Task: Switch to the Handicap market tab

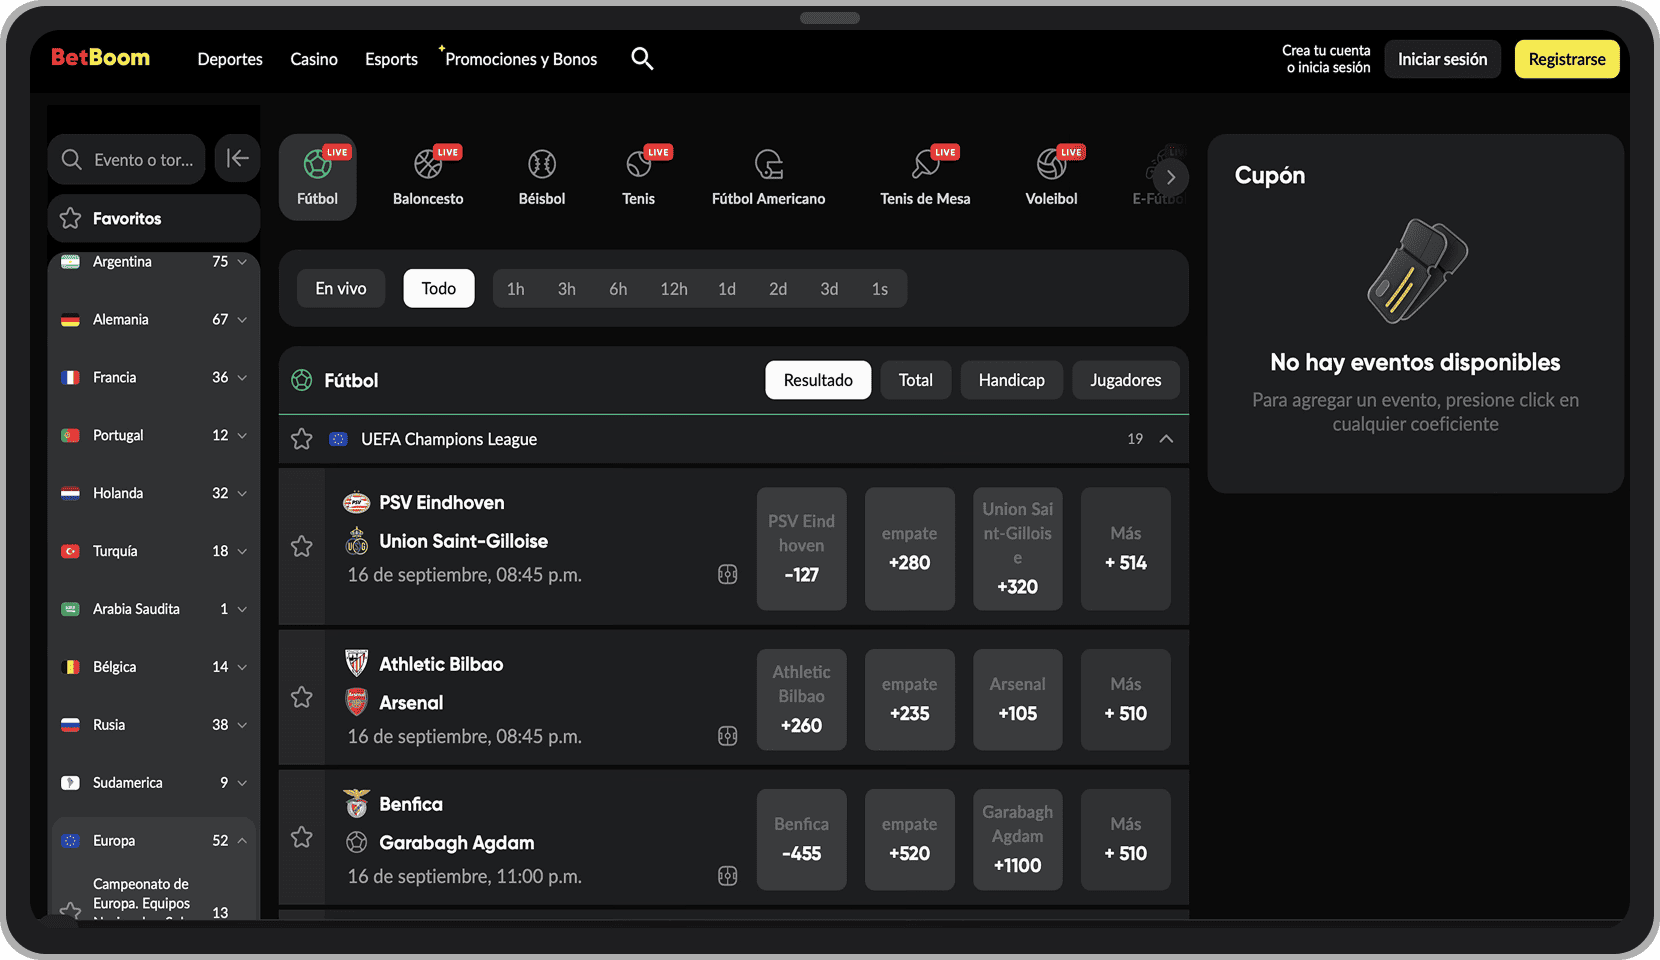Action: click(1011, 380)
